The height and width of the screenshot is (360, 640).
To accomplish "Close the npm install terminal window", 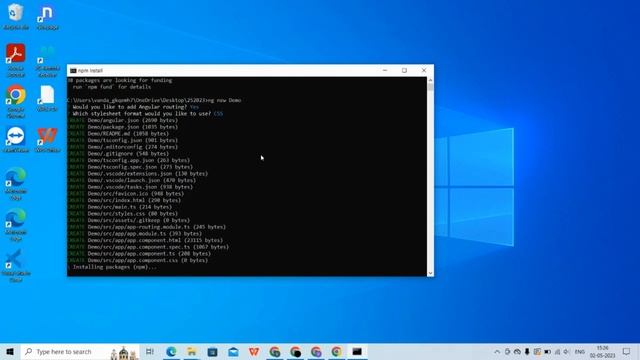I will coord(424,70).
